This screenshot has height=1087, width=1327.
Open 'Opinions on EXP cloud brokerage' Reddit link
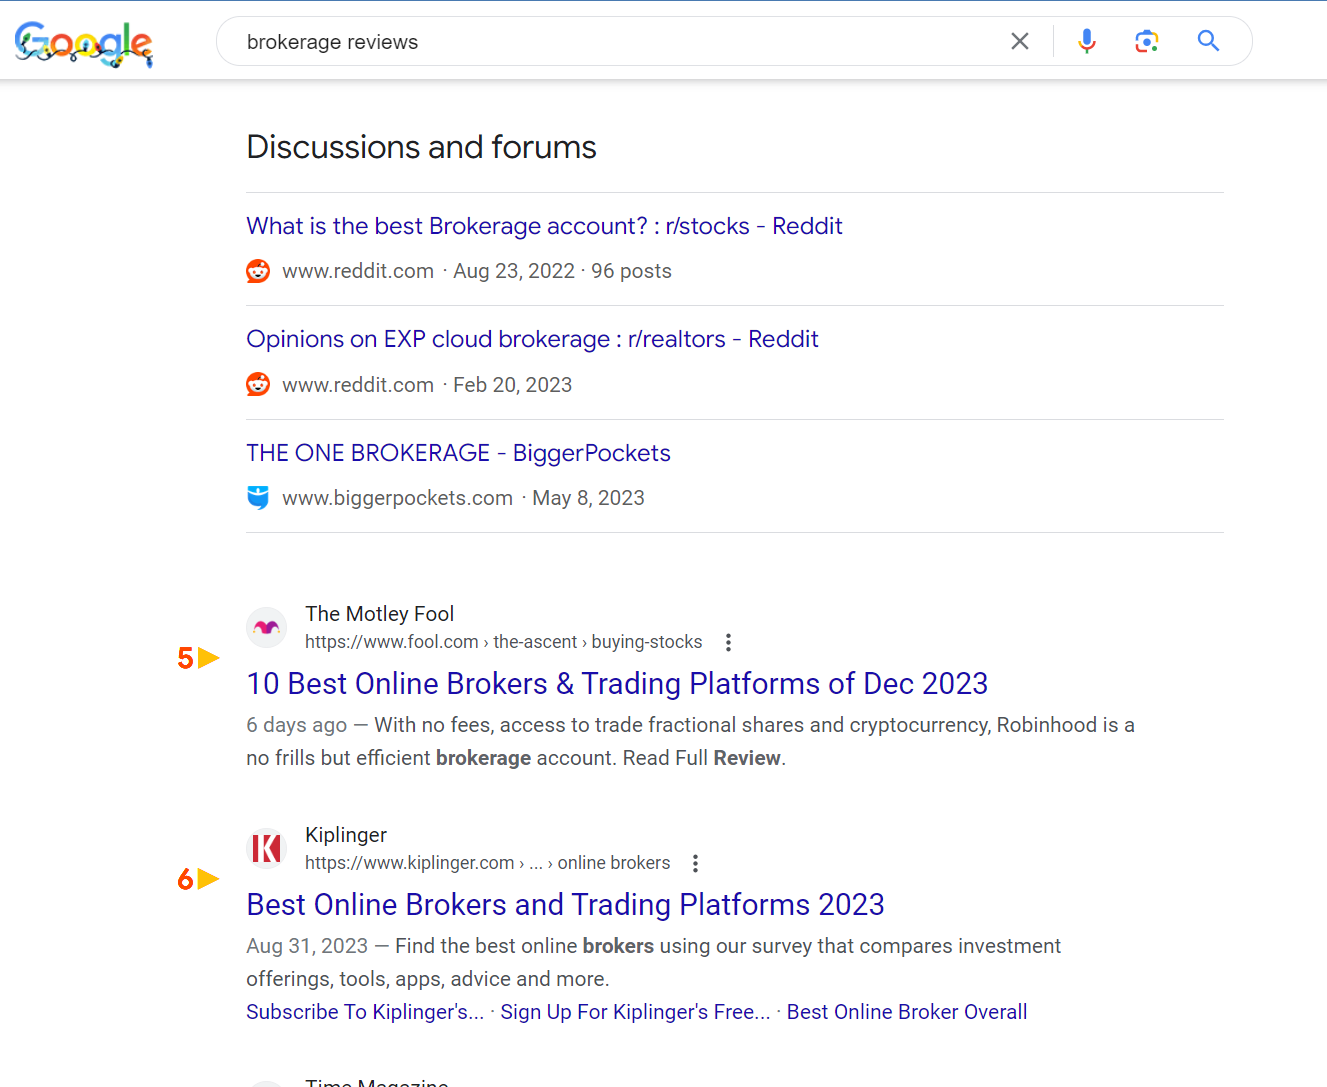point(532,339)
